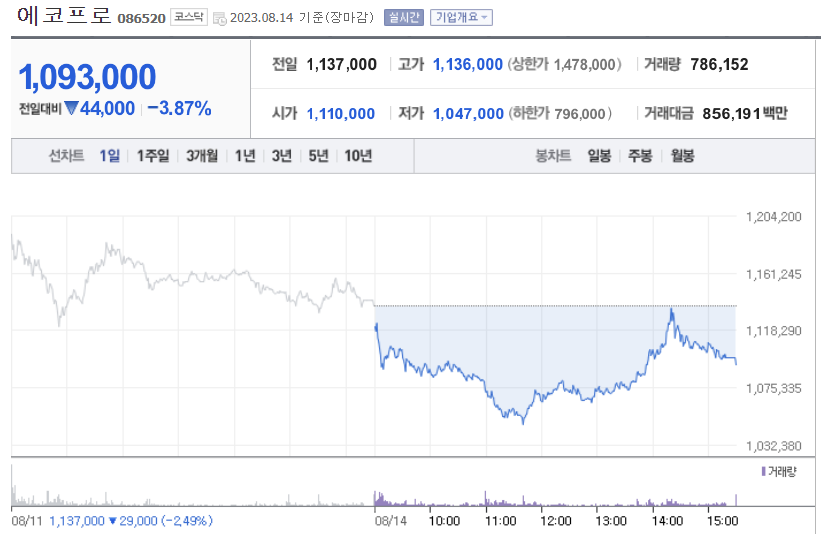Screen dimensions: 821x534
Task: Open the 일봉 daily candle chart
Action: pos(599,155)
